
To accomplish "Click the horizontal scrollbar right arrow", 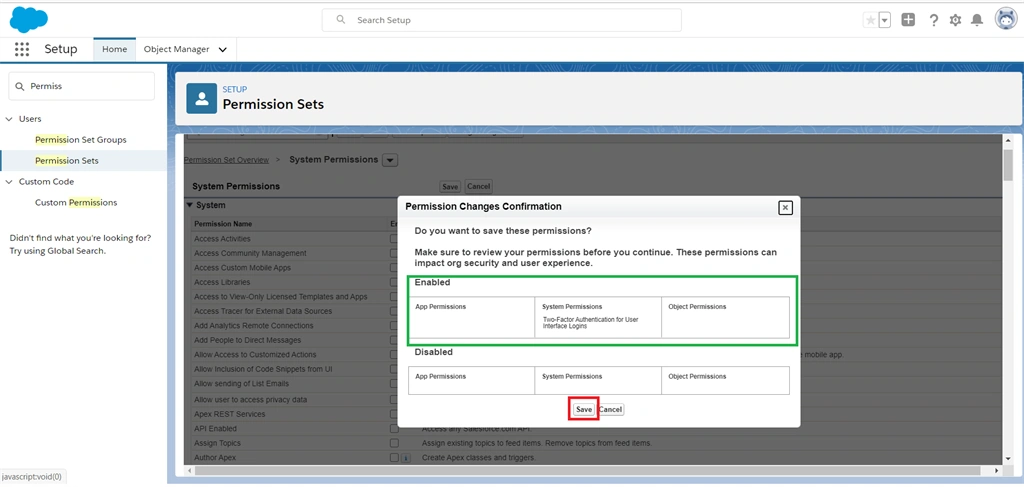I will tap(997, 470).
